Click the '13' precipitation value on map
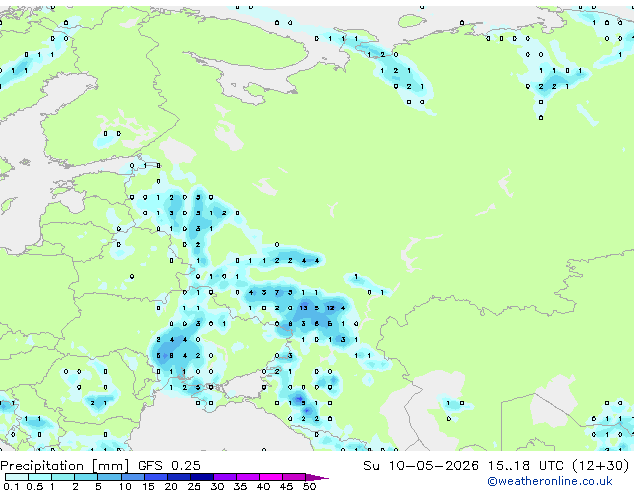 click(303, 308)
